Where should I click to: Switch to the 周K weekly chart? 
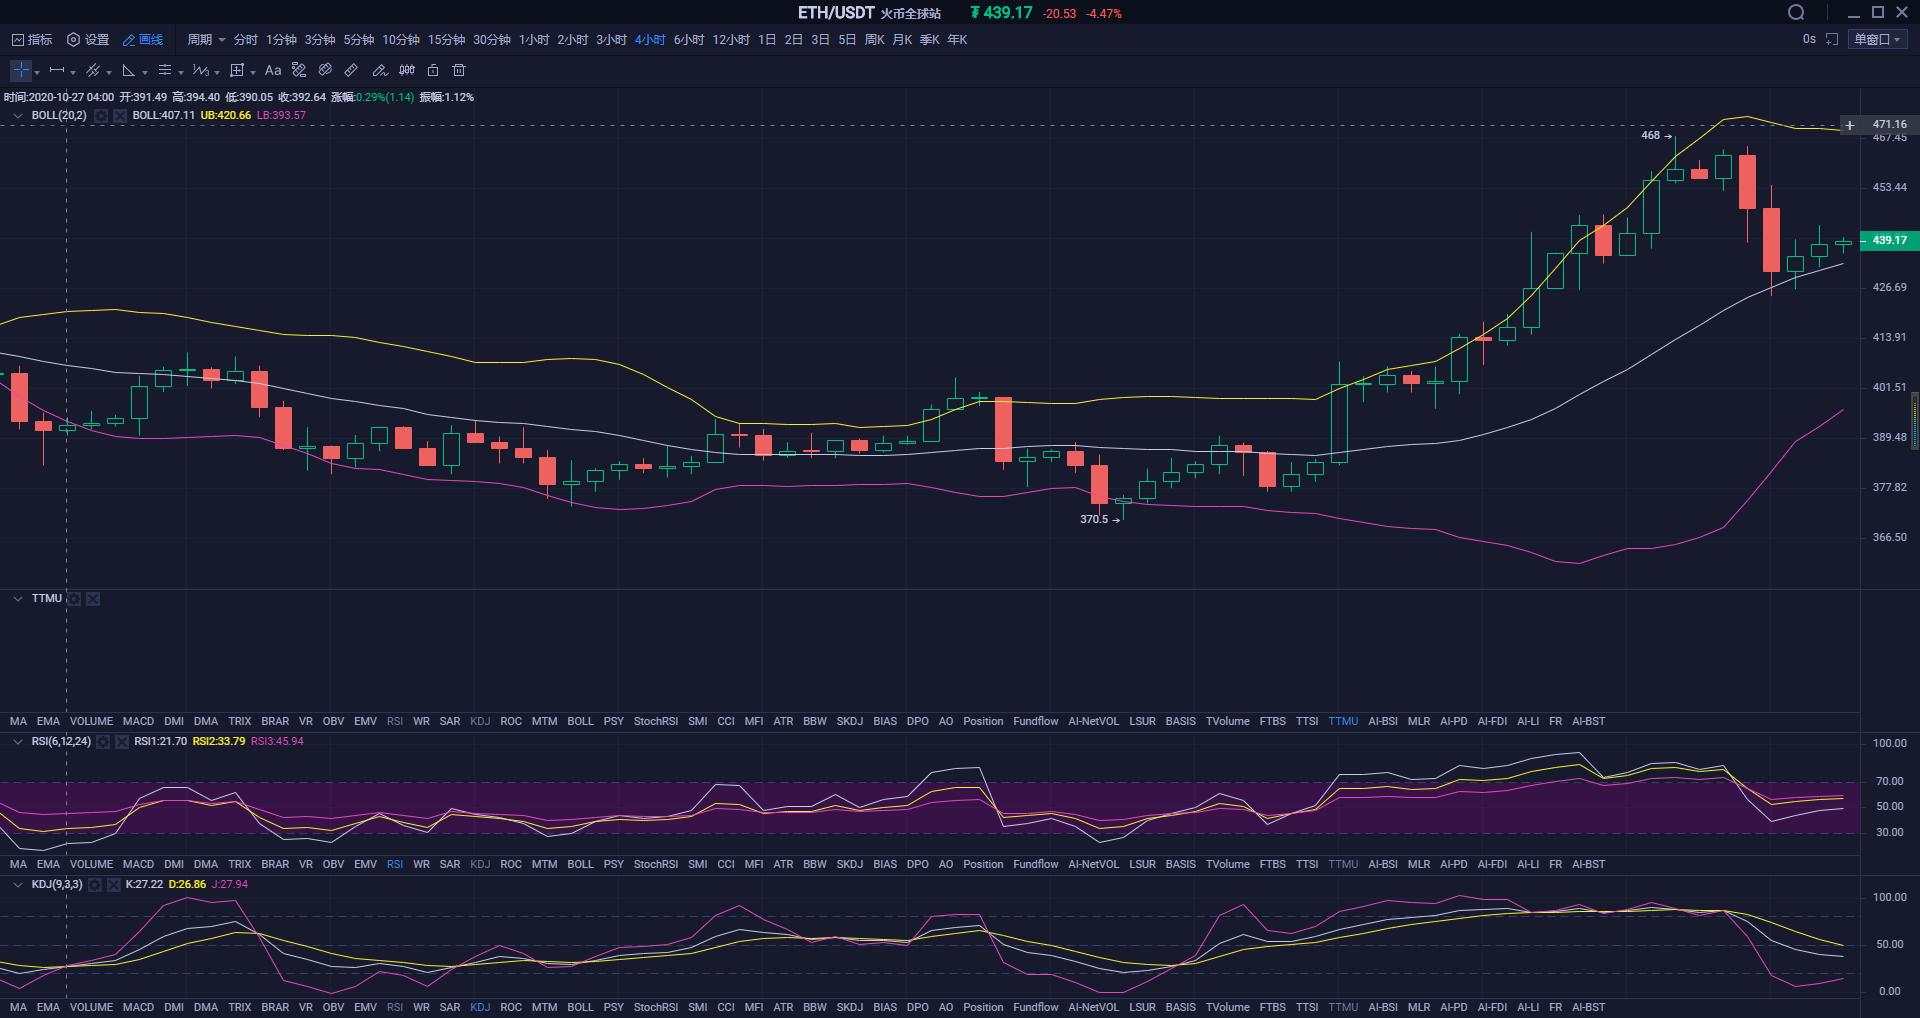[874, 40]
